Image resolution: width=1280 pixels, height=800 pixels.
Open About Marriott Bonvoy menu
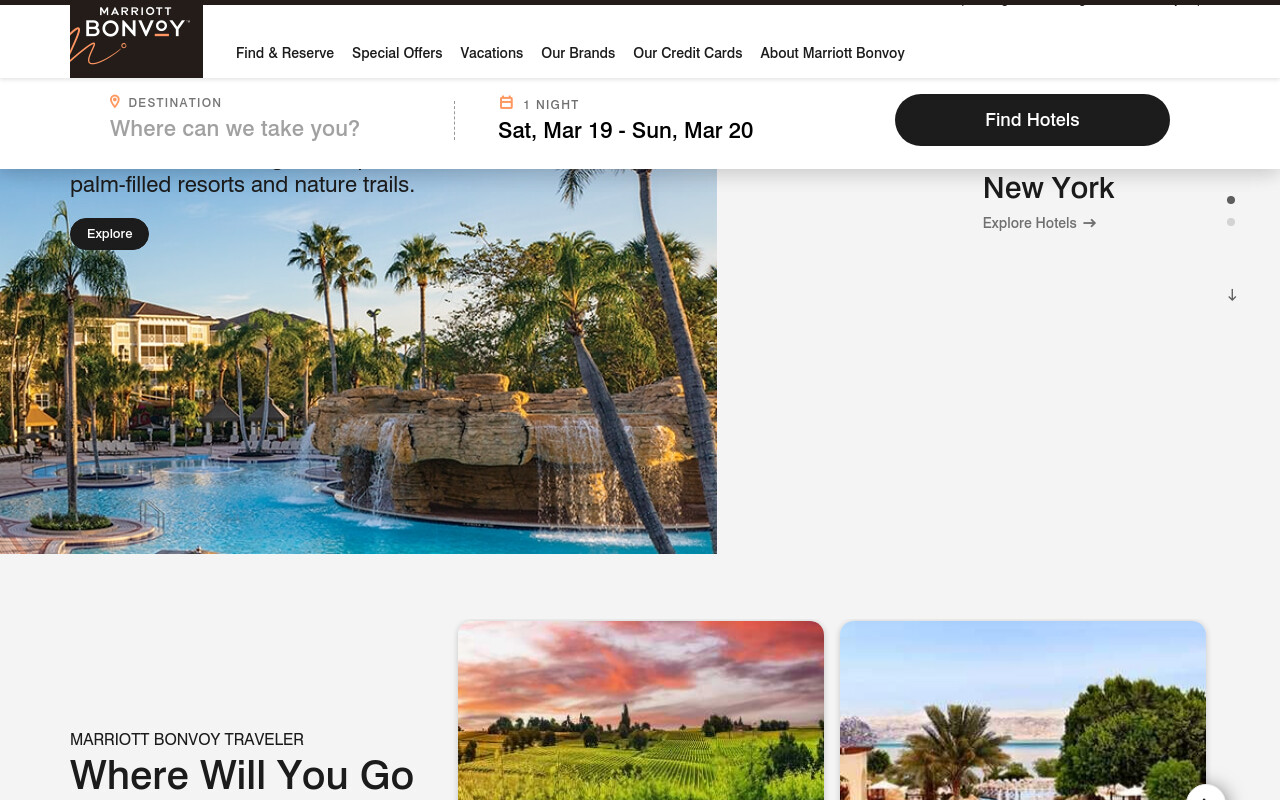832,53
